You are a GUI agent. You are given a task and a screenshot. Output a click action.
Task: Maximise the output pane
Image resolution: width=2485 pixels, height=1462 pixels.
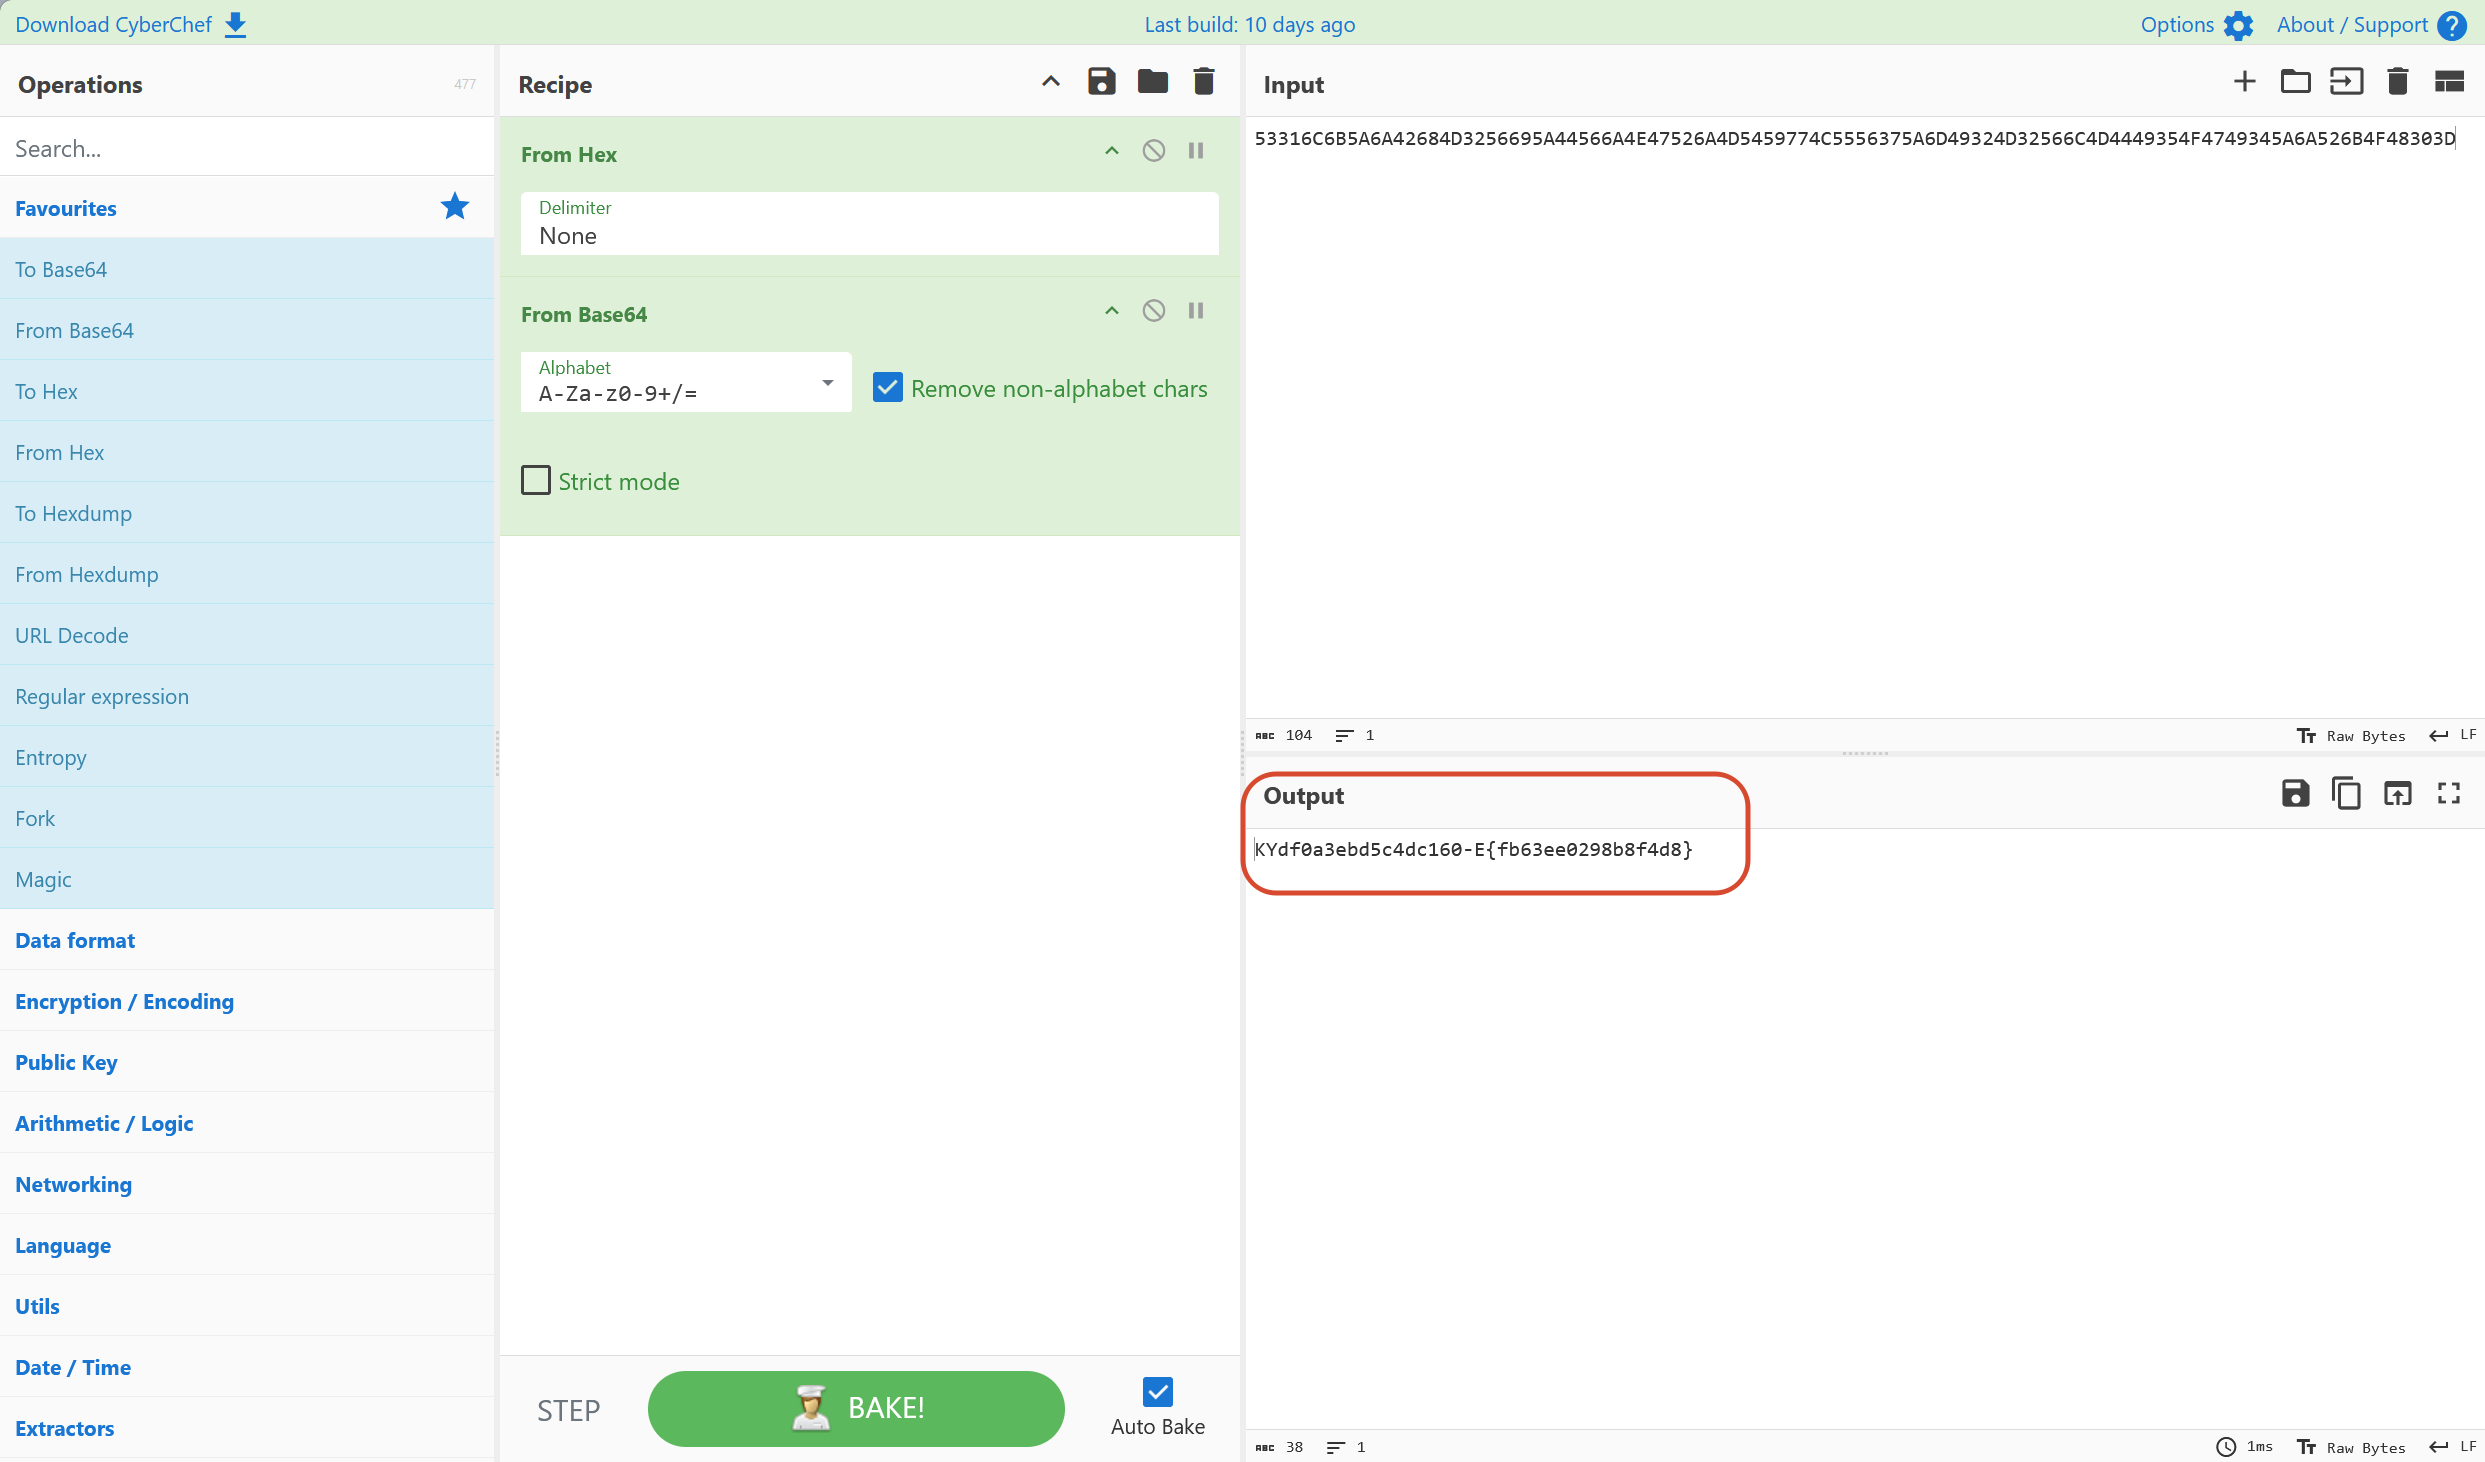2449,794
